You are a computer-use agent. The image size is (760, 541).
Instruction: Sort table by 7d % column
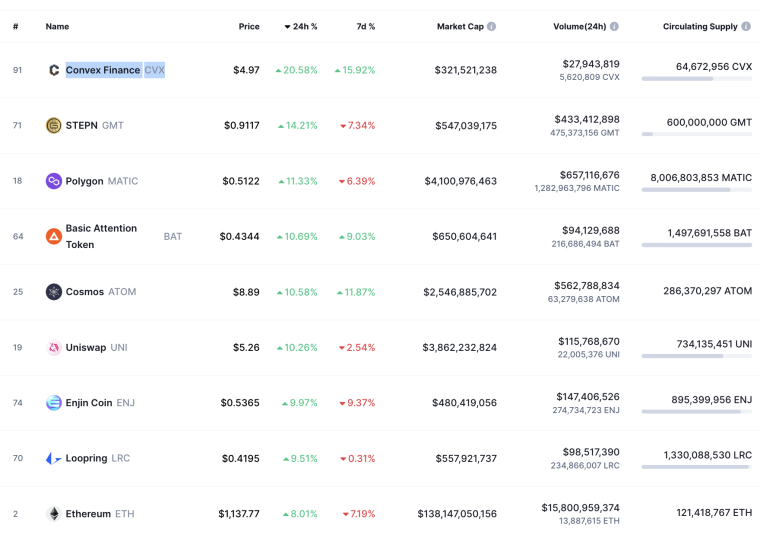(x=366, y=27)
